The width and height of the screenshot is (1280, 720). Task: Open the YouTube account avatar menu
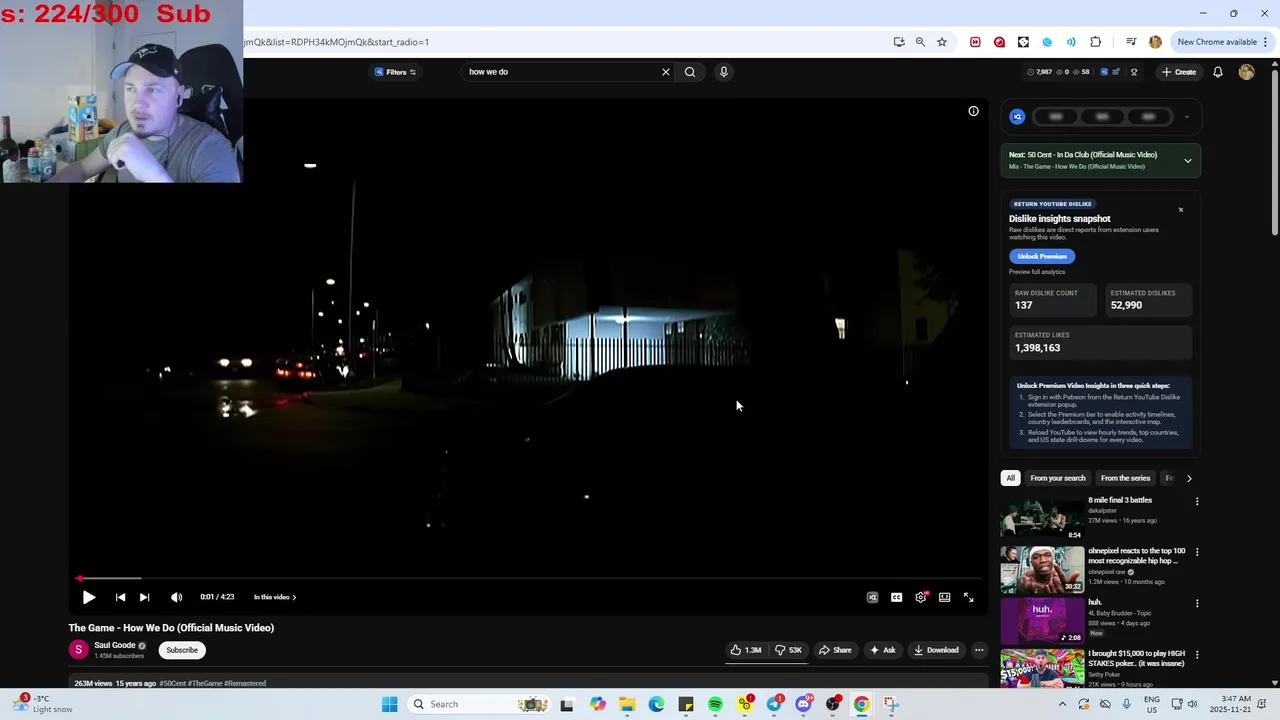click(x=1246, y=72)
